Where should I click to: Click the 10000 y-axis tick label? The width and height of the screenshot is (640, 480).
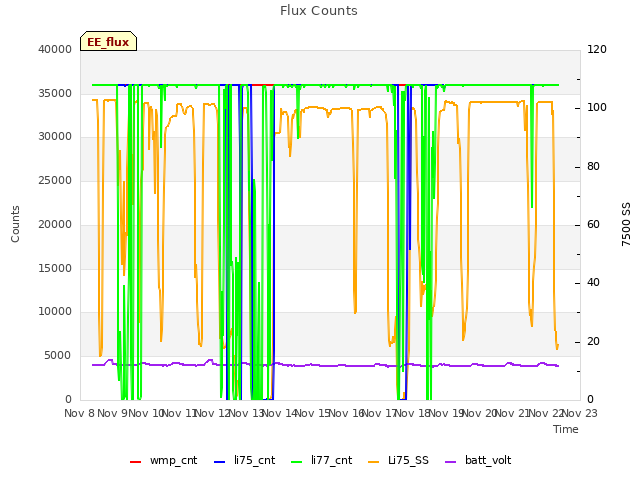(55, 312)
